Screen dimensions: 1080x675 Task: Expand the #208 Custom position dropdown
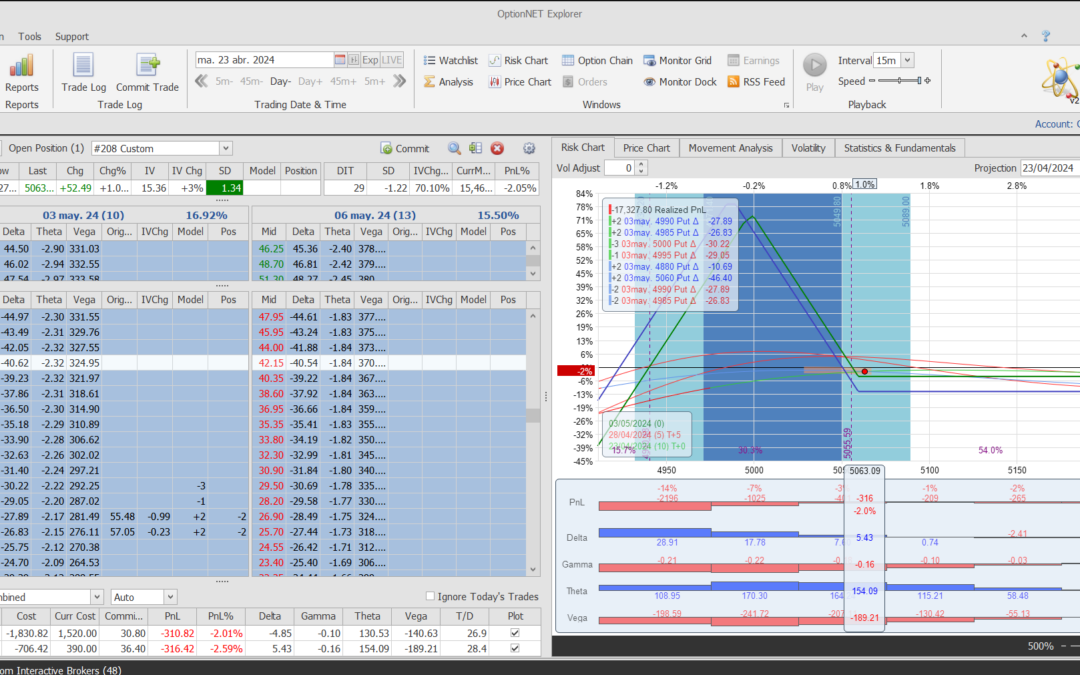pos(225,148)
